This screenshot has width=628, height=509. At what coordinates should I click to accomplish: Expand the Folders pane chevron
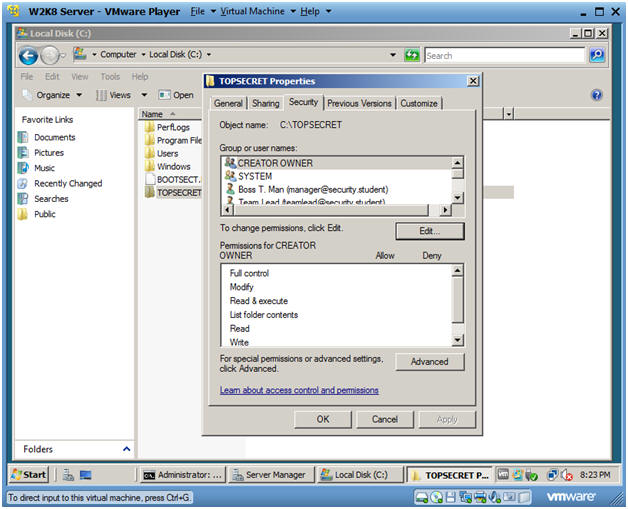[x=127, y=449]
